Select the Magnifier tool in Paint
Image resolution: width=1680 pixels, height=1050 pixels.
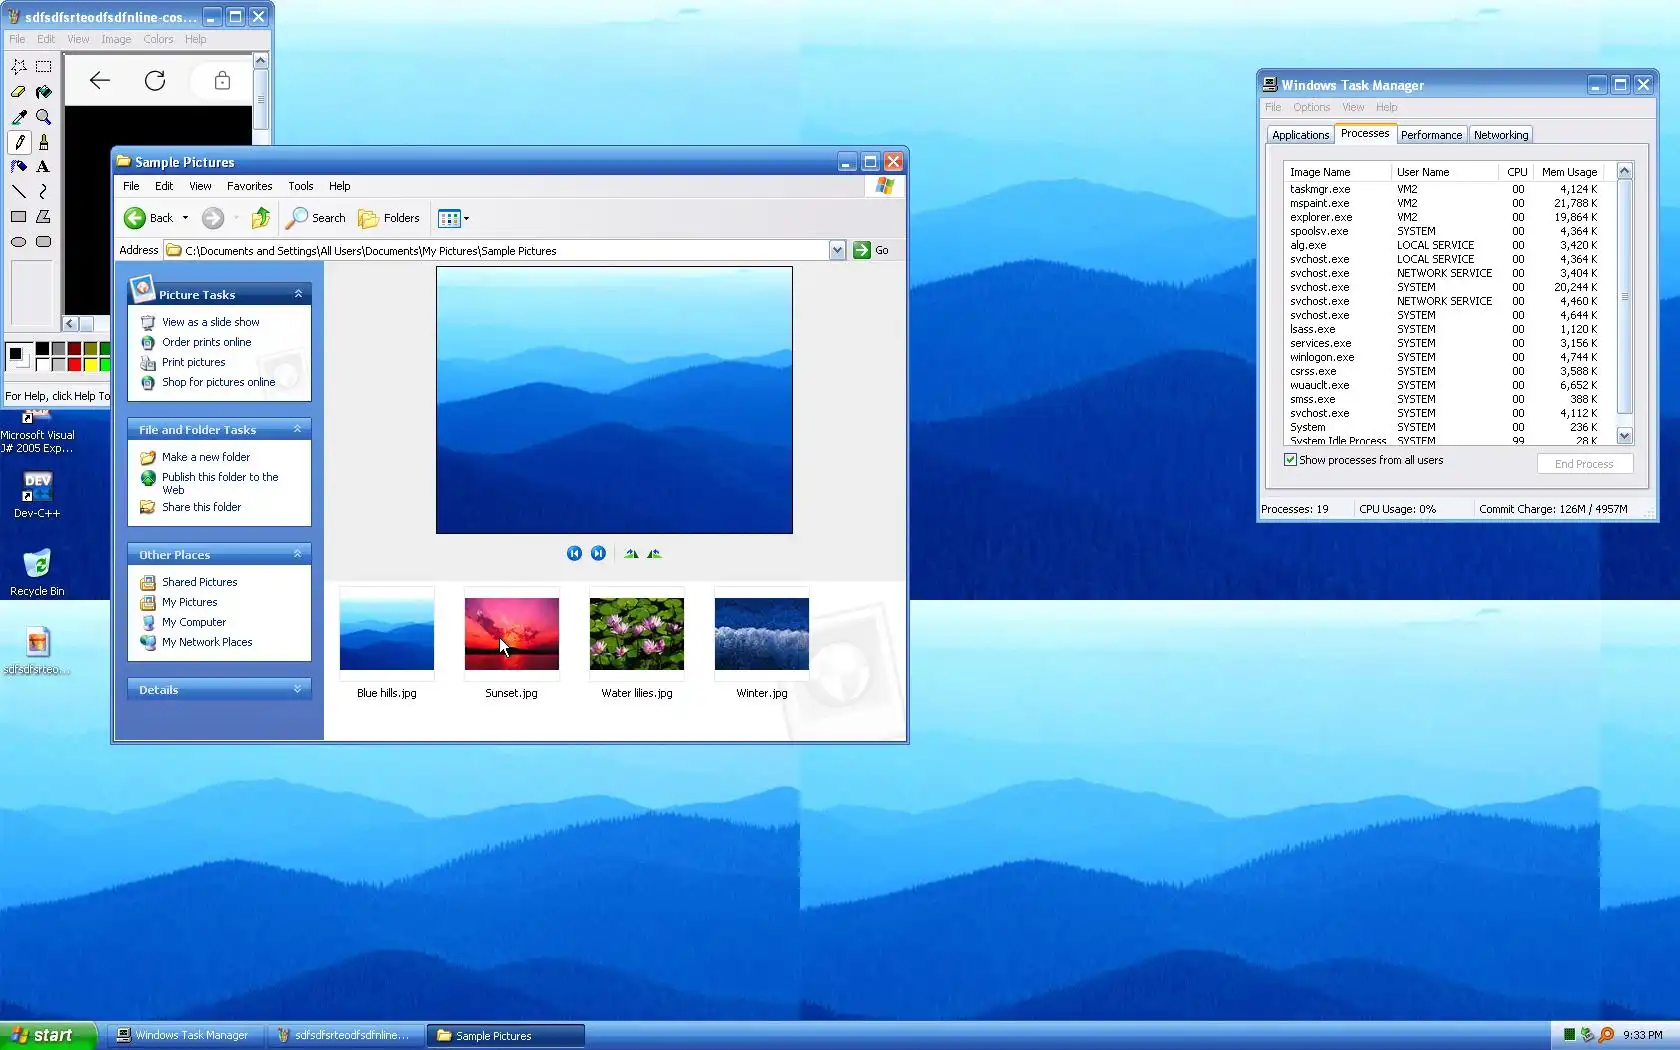[44, 117]
